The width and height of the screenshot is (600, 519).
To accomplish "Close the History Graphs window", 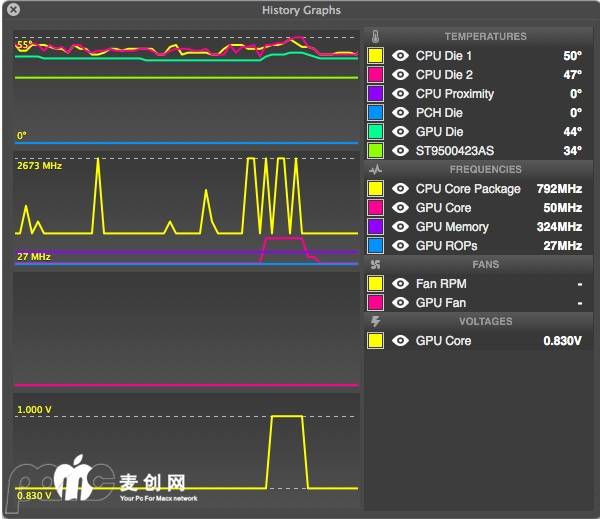I will tap(13, 10).
